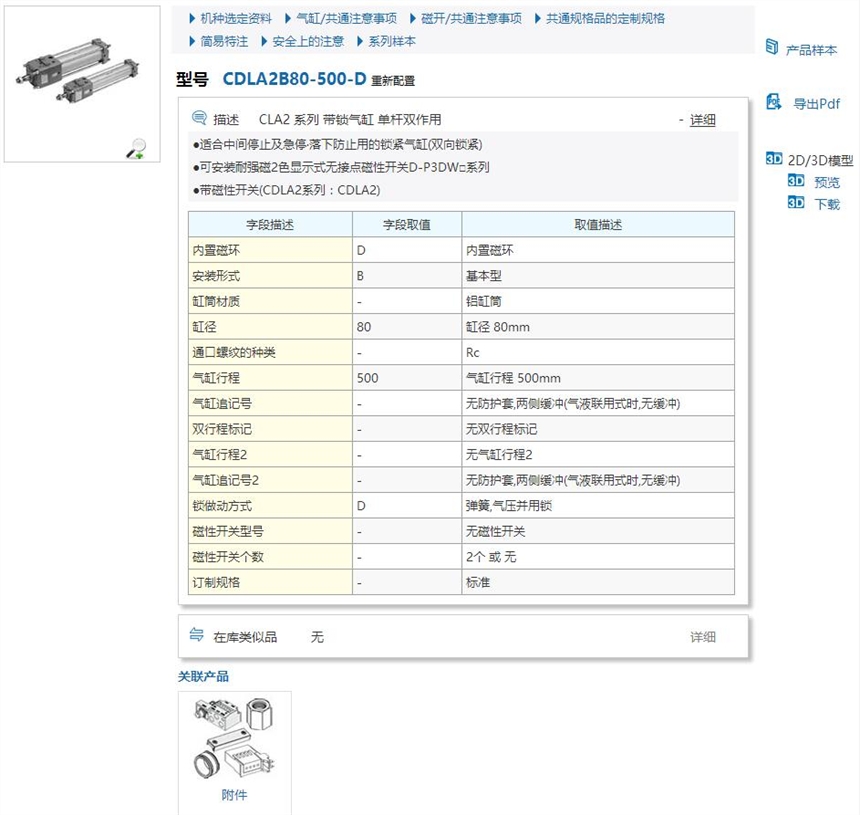Click the magnifier zoom icon on product image
The height and width of the screenshot is (815, 860).
tap(136, 149)
